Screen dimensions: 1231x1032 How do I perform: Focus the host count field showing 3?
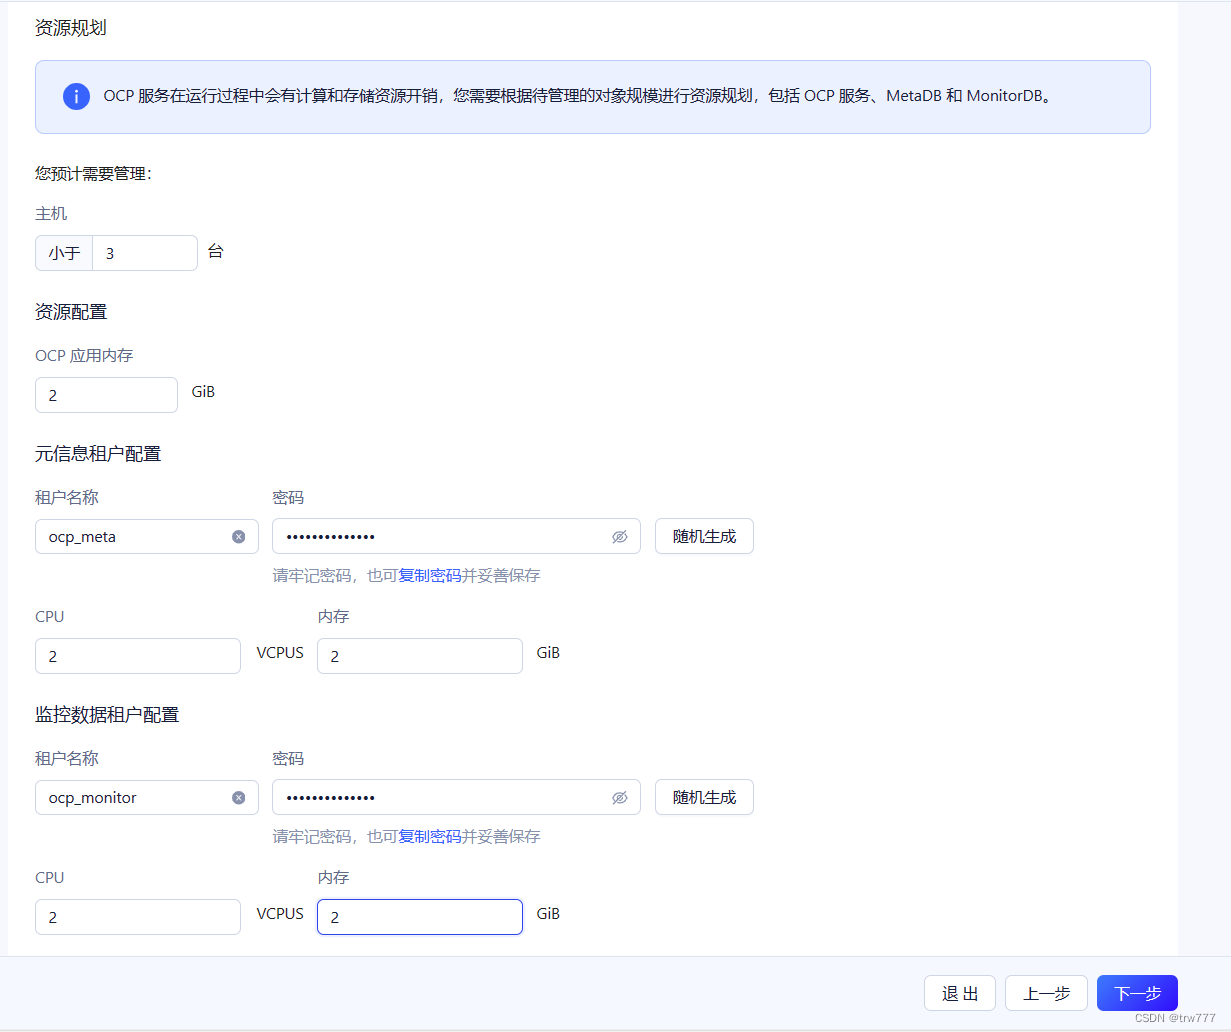[145, 253]
